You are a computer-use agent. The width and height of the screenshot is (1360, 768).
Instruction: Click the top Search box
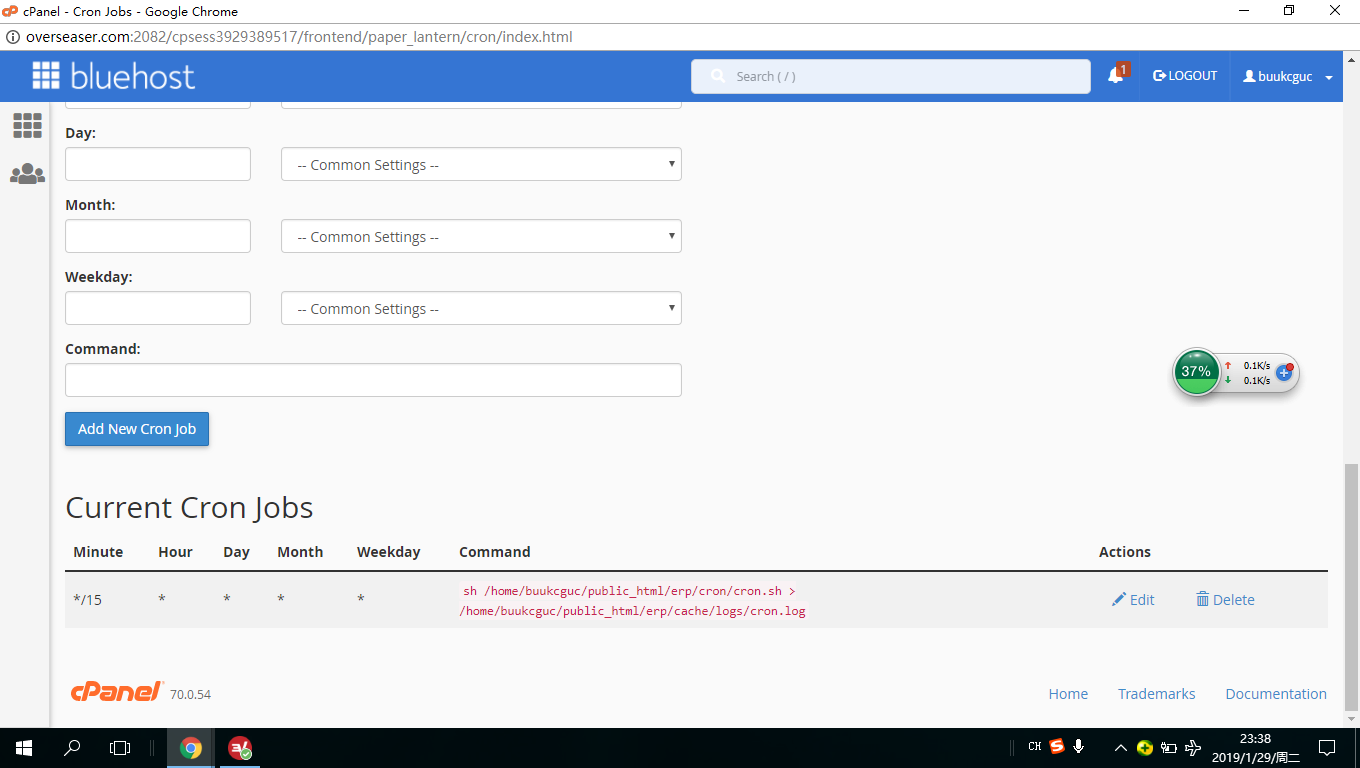pos(891,76)
